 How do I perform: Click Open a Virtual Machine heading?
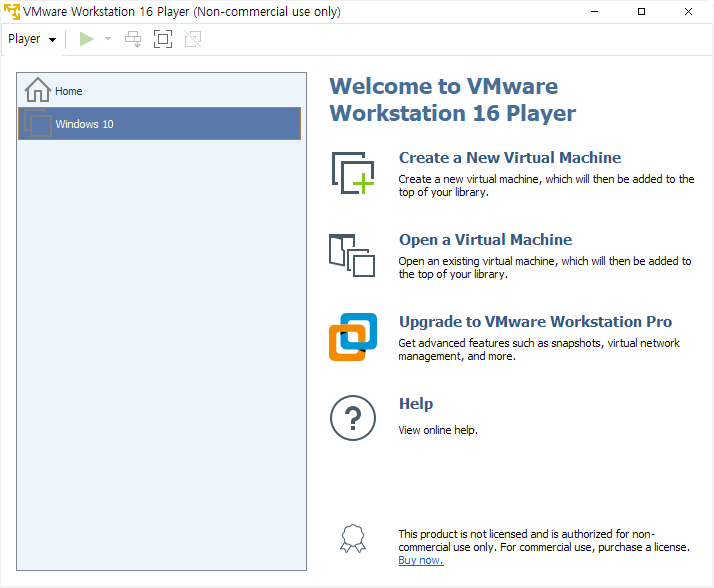click(x=485, y=240)
